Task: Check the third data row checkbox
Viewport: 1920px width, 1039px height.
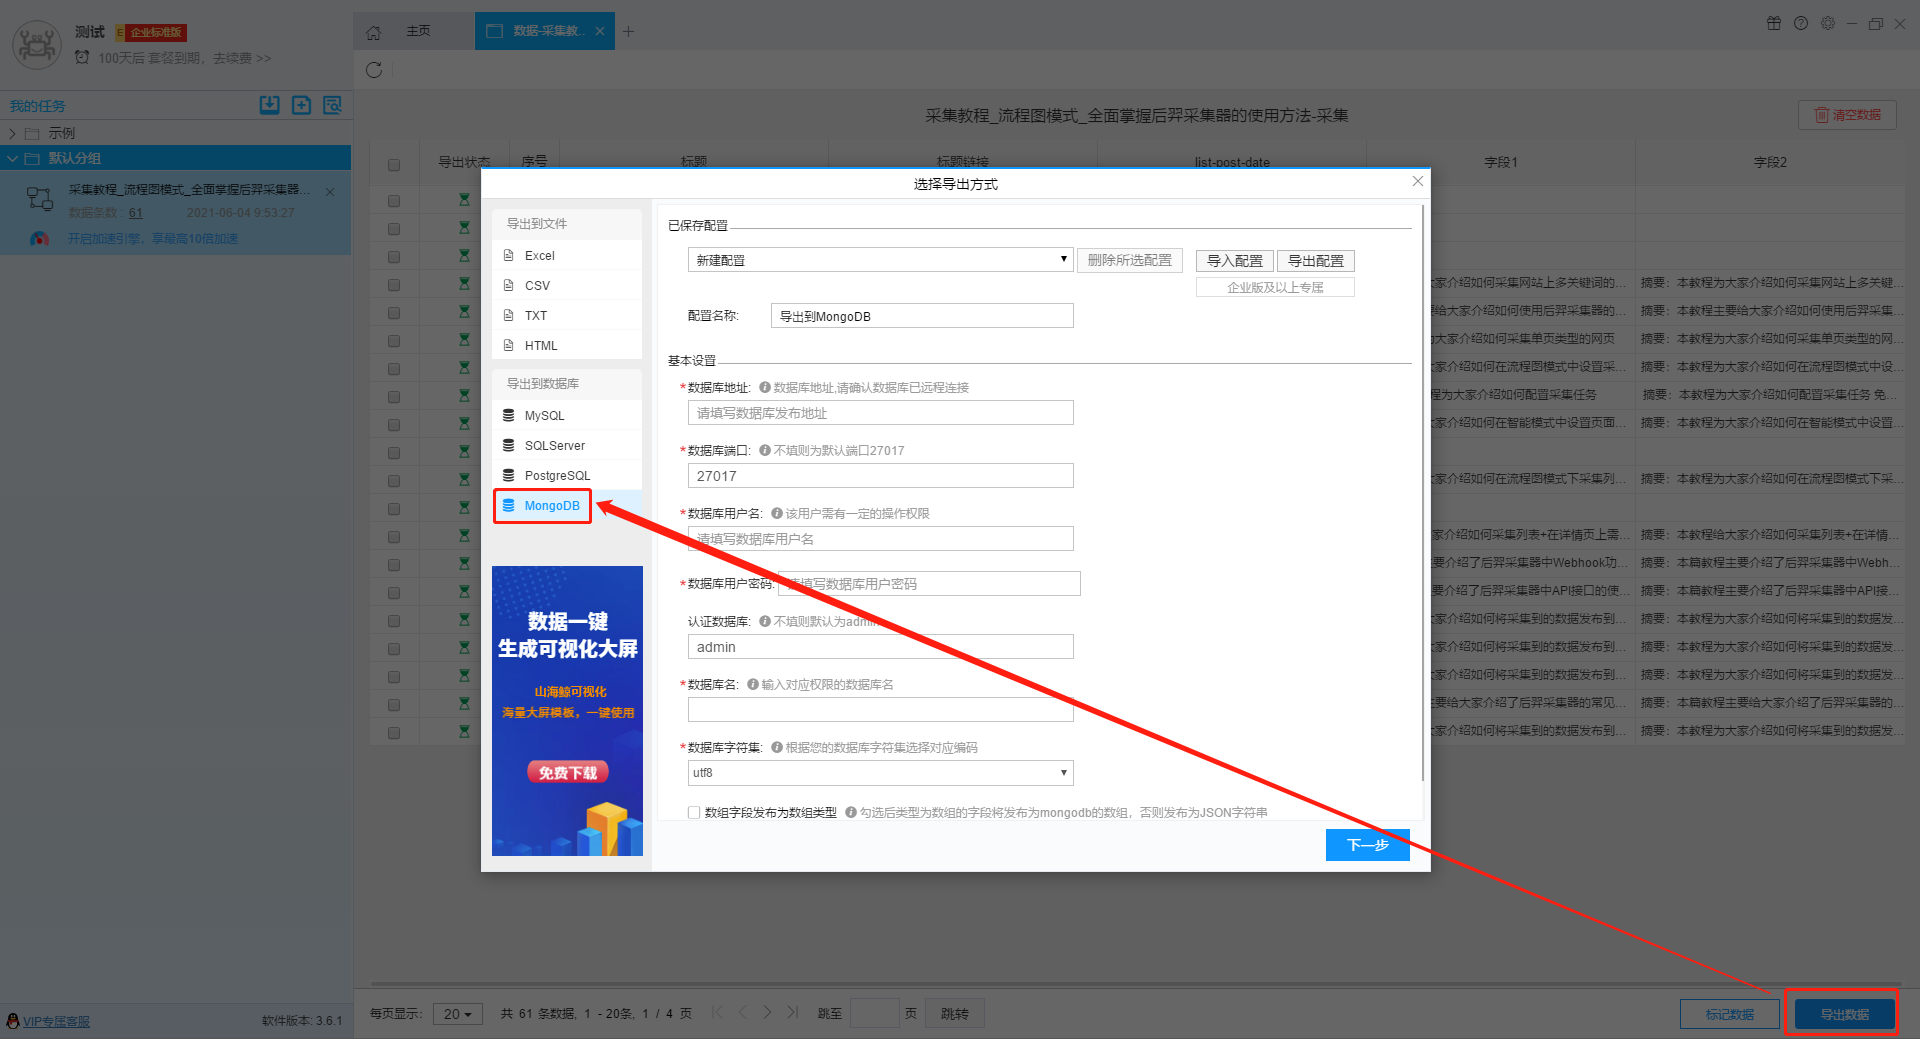Action: (394, 257)
